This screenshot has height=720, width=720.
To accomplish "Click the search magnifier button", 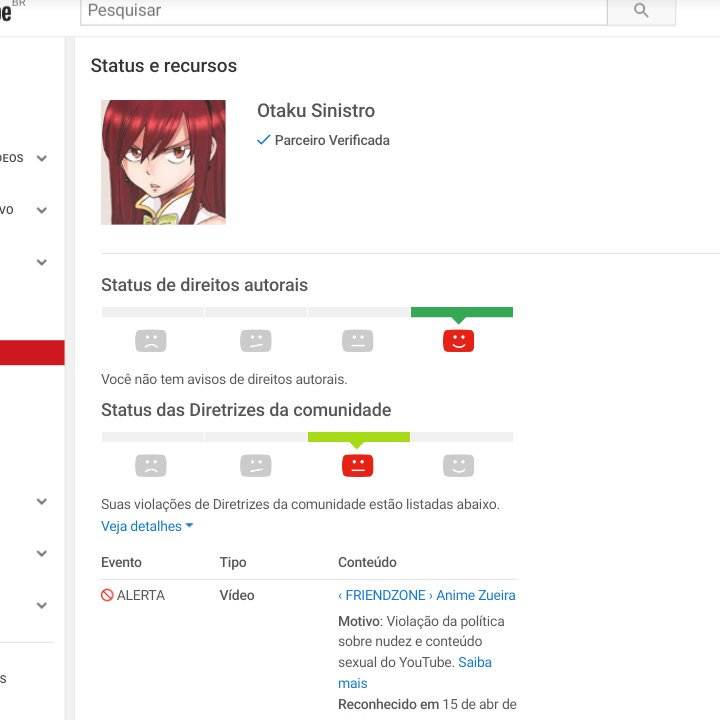I will (x=641, y=11).
